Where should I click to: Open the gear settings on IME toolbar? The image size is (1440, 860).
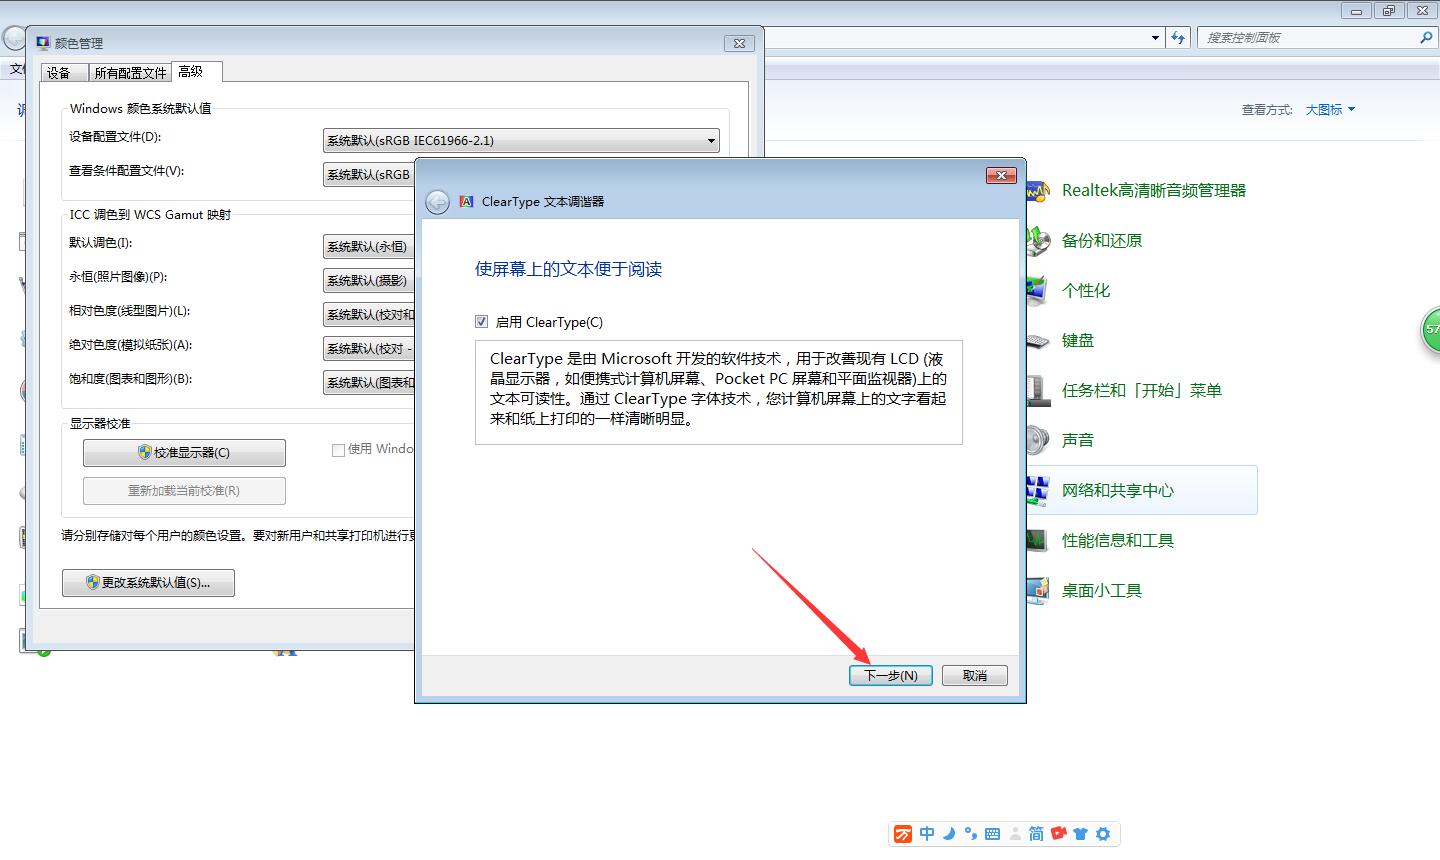(x=1103, y=834)
